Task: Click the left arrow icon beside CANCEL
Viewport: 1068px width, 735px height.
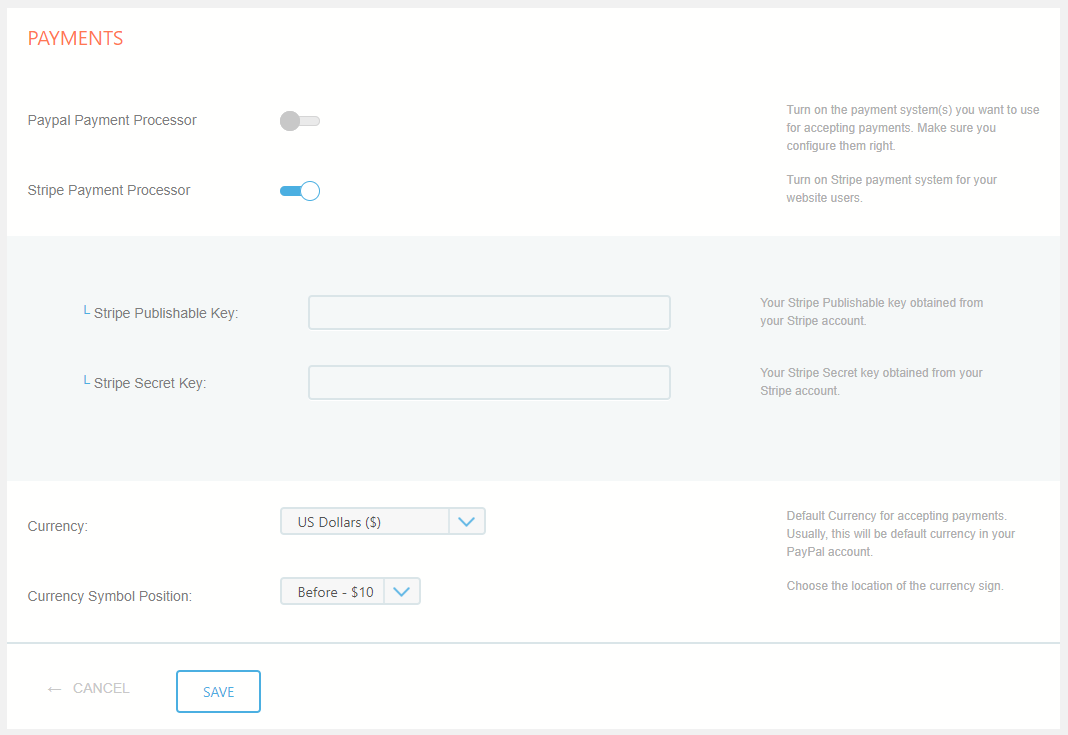Action: 54,689
